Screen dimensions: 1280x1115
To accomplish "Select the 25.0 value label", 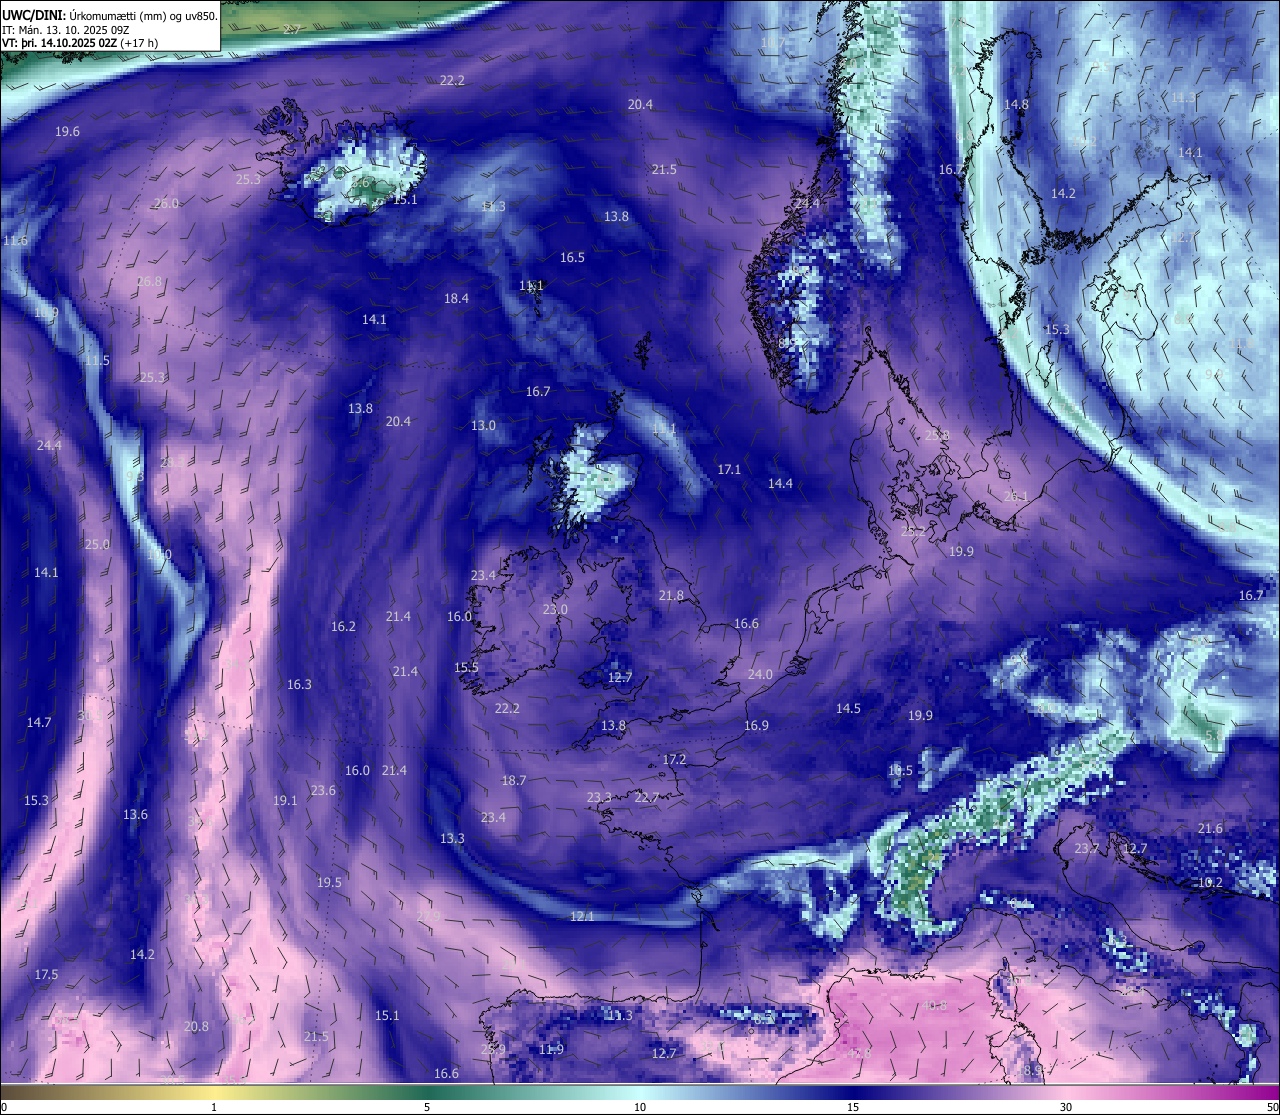I will pyautogui.click(x=97, y=544).
